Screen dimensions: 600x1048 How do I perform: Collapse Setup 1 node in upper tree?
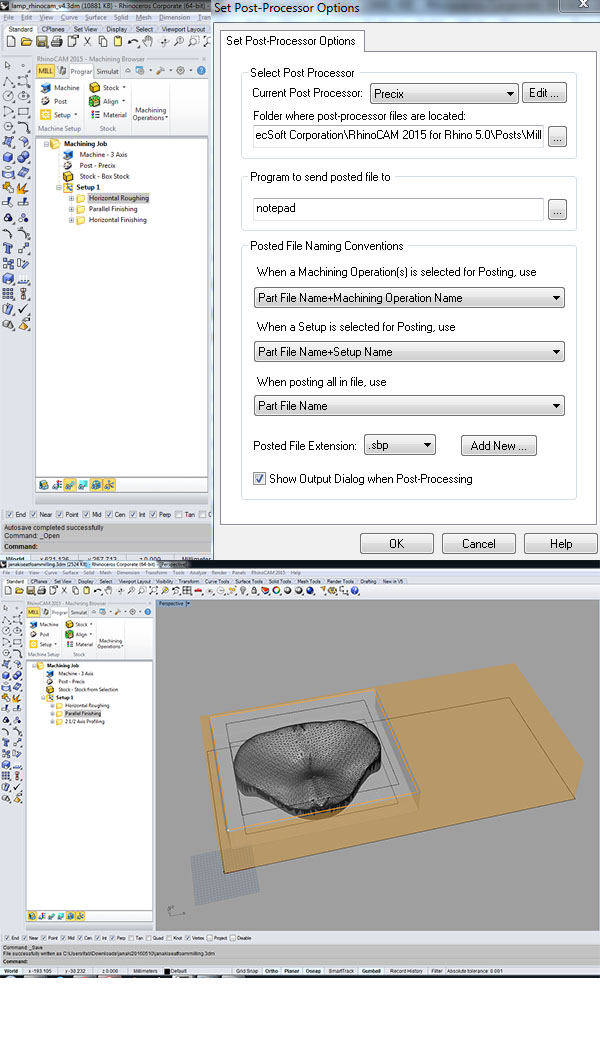click(x=59, y=188)
